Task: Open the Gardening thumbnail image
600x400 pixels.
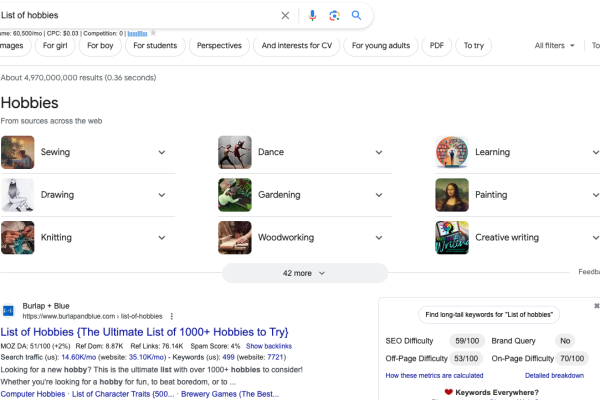Action: point(235,195)
